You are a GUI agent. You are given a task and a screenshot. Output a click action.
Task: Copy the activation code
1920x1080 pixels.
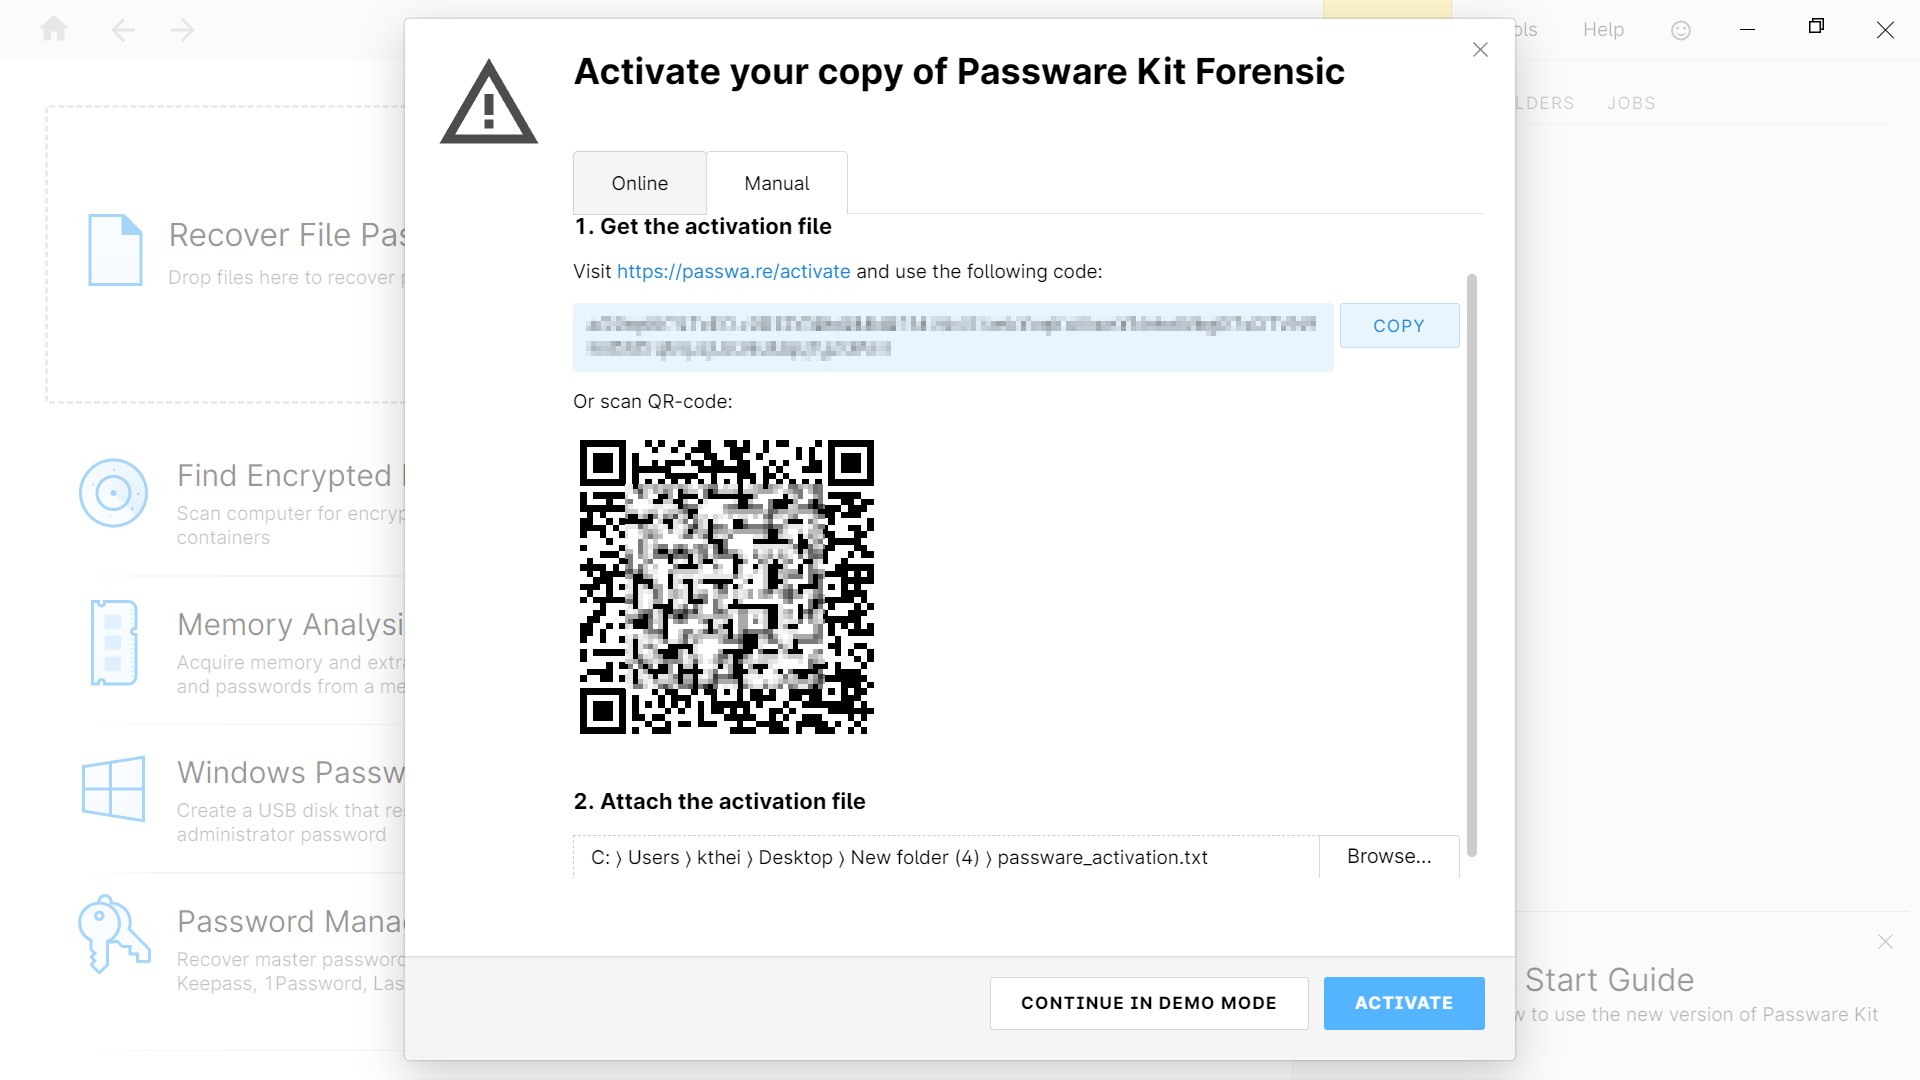[1398, 325]
